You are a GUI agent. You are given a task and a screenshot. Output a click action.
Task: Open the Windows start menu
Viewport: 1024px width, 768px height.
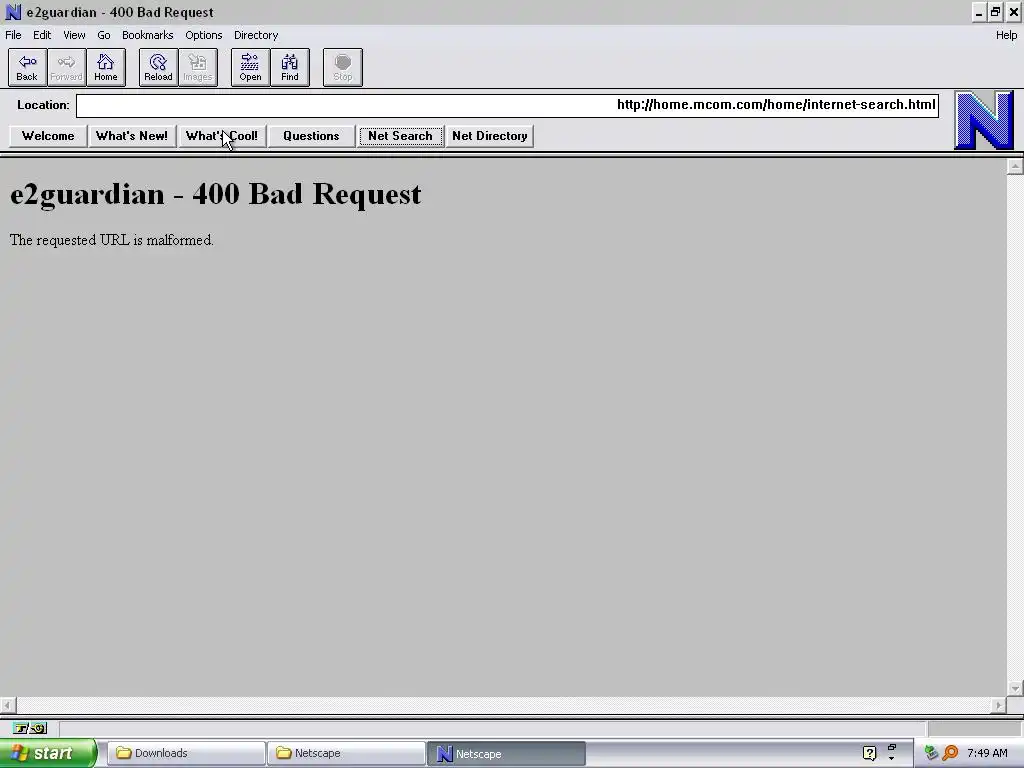pyautogui.click(x=48, y=753)
